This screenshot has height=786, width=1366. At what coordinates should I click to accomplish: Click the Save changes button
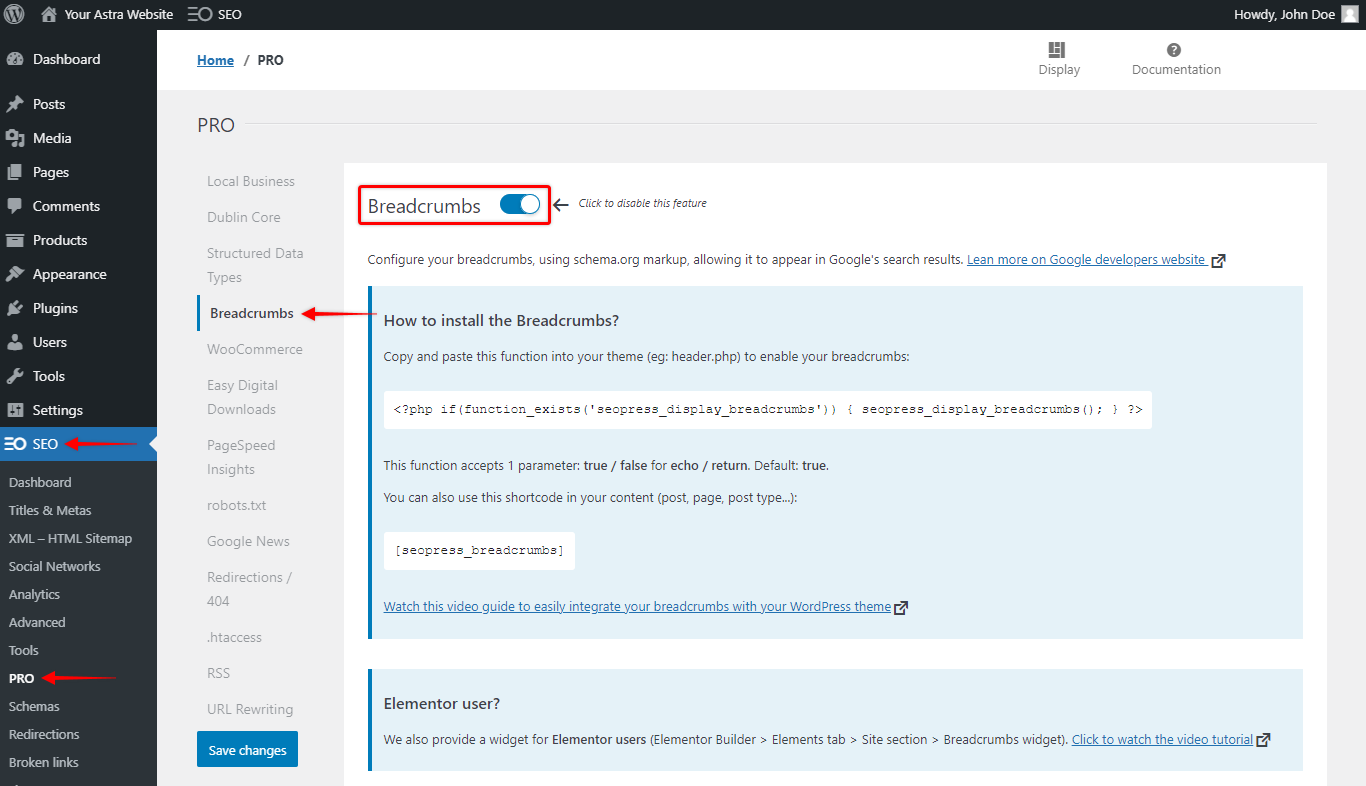pyautogui.click(x=247, y=748)
